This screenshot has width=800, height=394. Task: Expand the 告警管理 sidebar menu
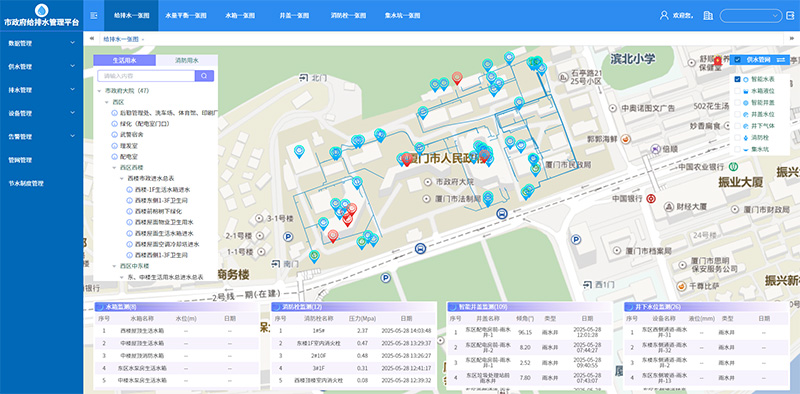(41, 137)
